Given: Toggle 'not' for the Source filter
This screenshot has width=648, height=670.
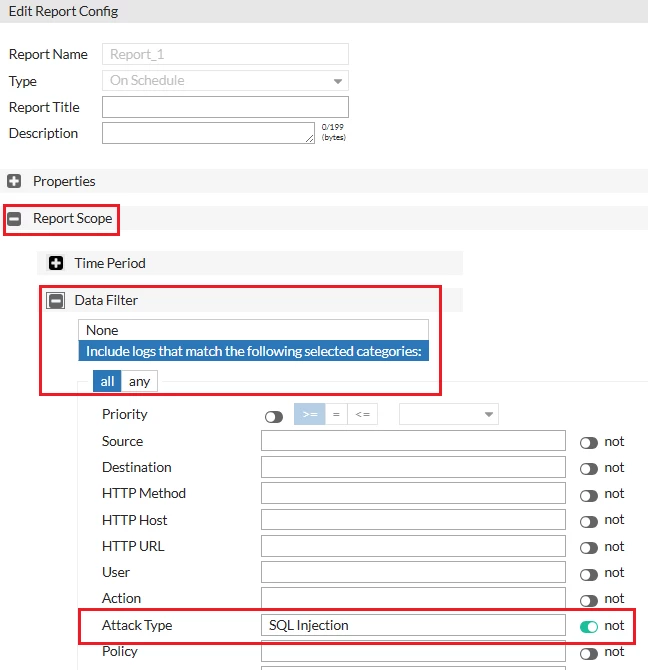Looking at the screenshot, I should 589,443.
